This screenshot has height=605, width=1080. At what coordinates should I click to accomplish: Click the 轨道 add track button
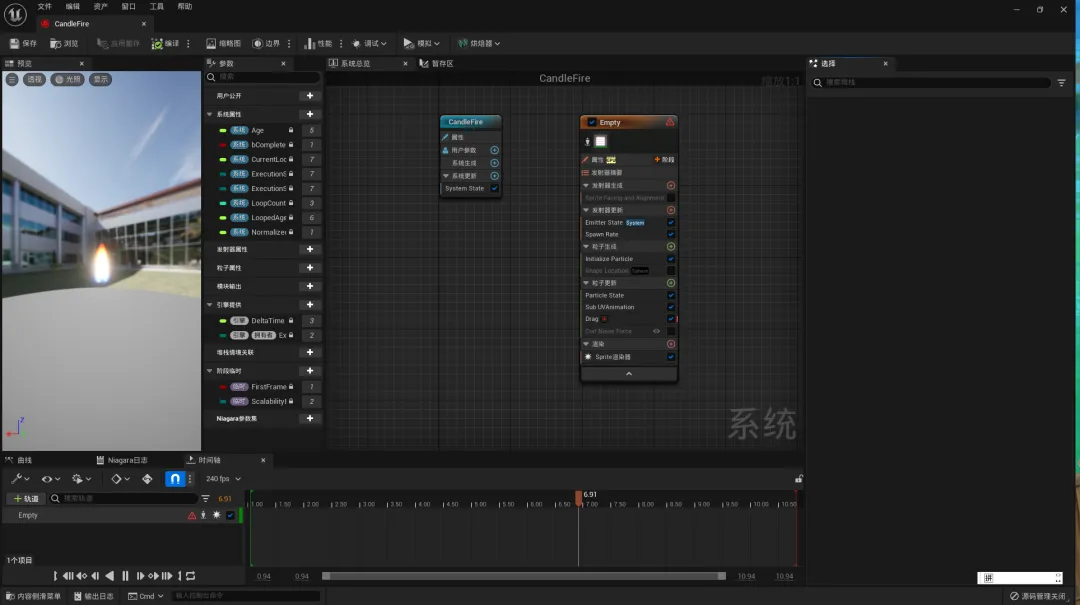point(25,498)
